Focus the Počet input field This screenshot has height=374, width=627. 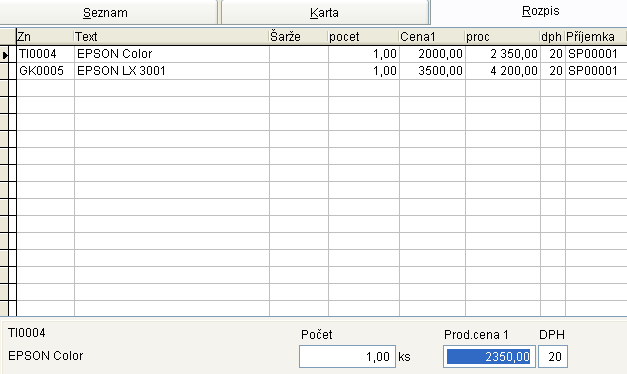click(347, 356)
